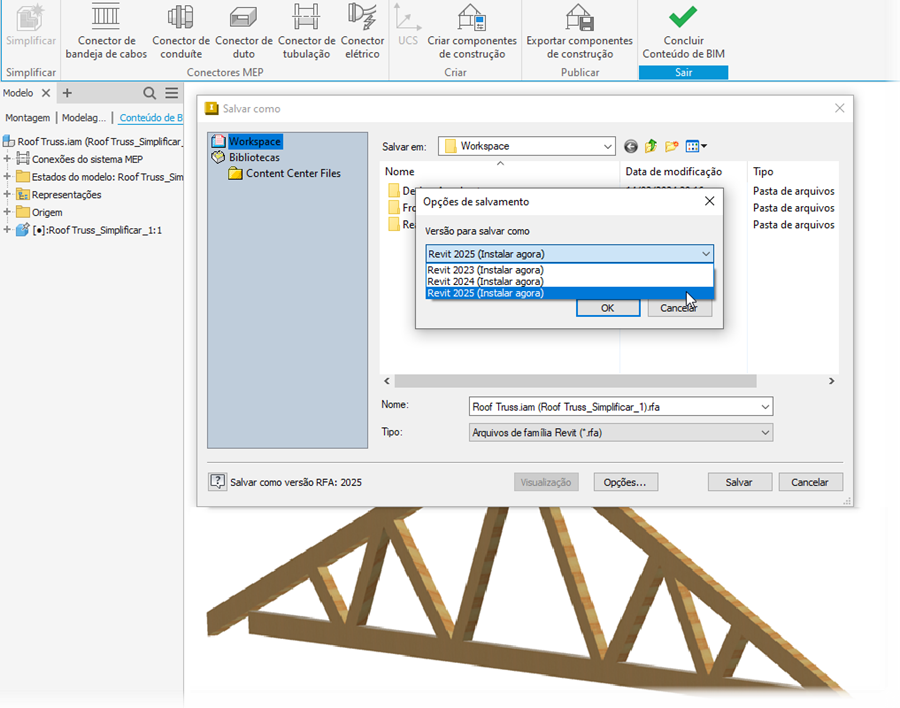
Task: Close the Modelo browser panel
Action: click(46, 92)
